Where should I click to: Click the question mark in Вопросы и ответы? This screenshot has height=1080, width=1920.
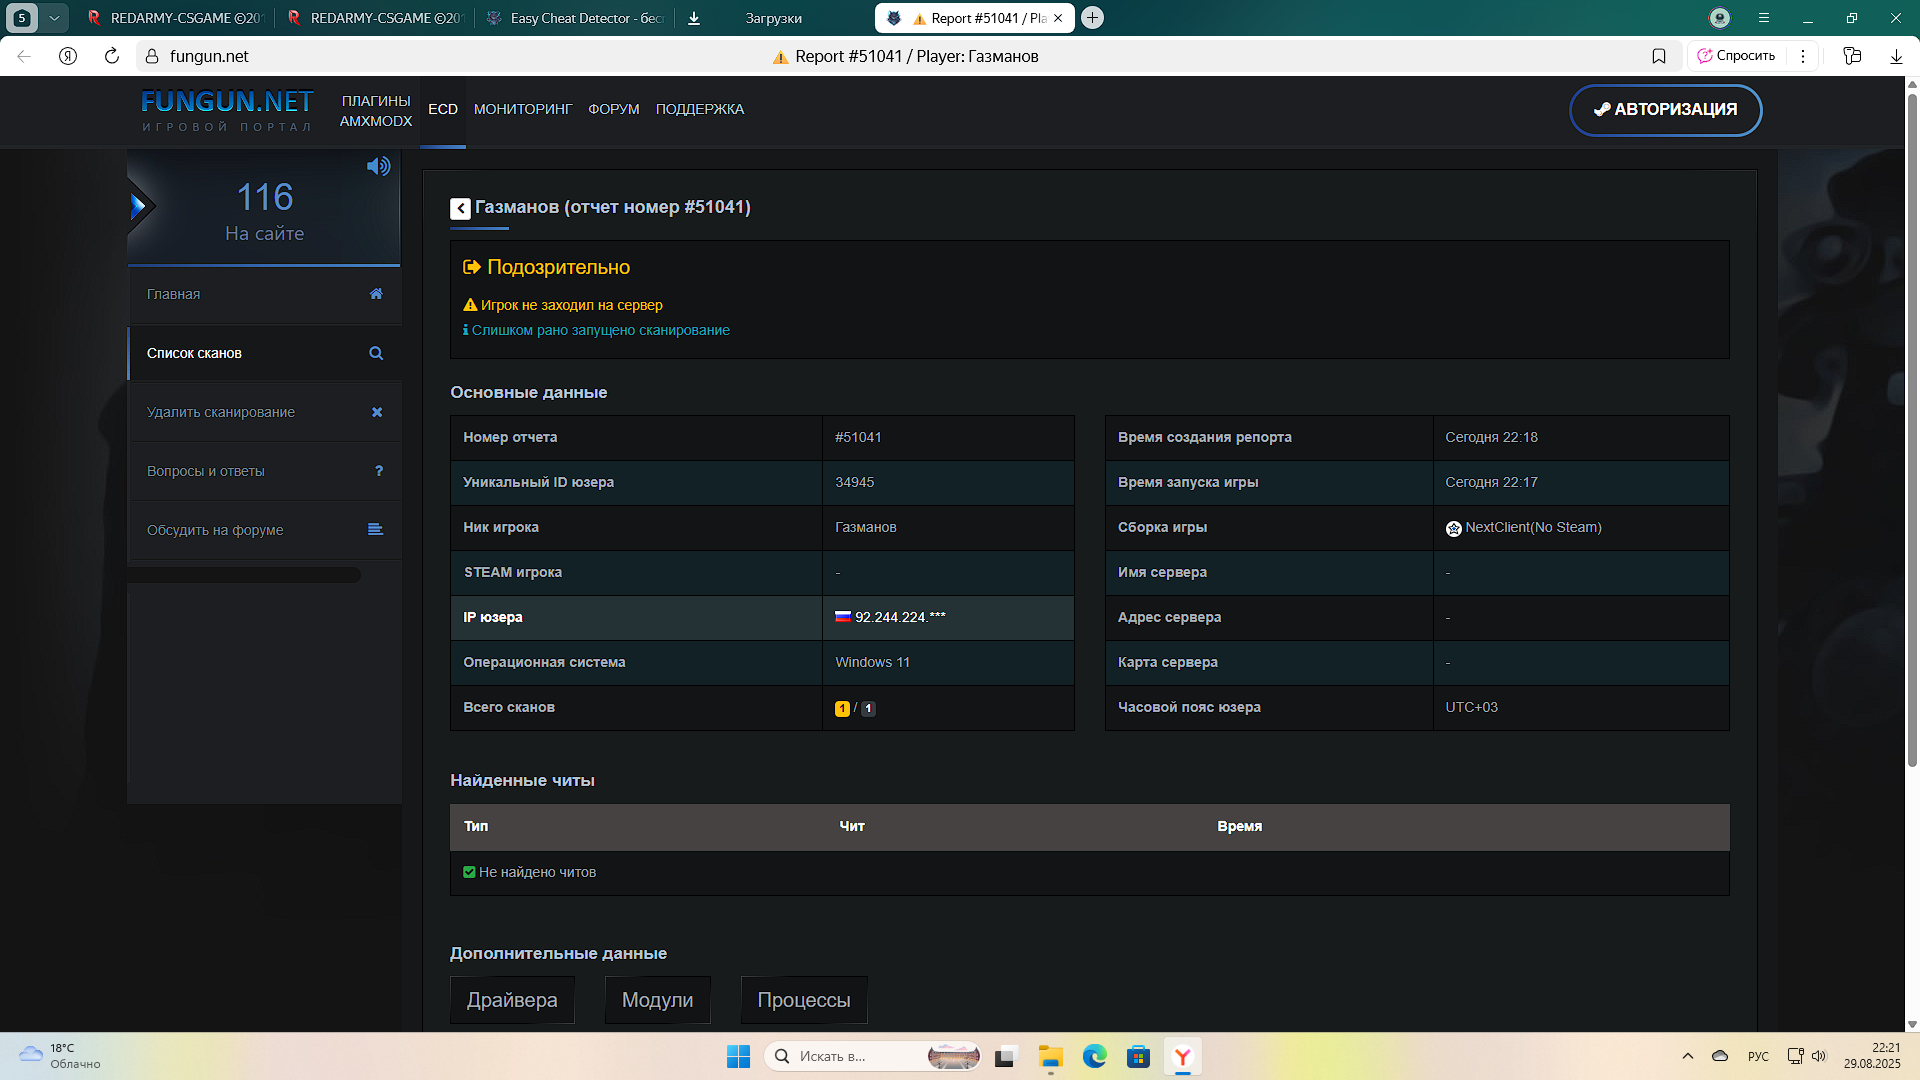click(379, 471)
